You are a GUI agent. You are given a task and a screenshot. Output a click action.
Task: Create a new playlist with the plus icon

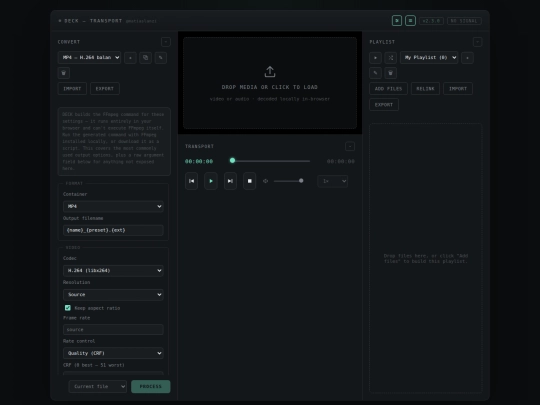point(467,58)
